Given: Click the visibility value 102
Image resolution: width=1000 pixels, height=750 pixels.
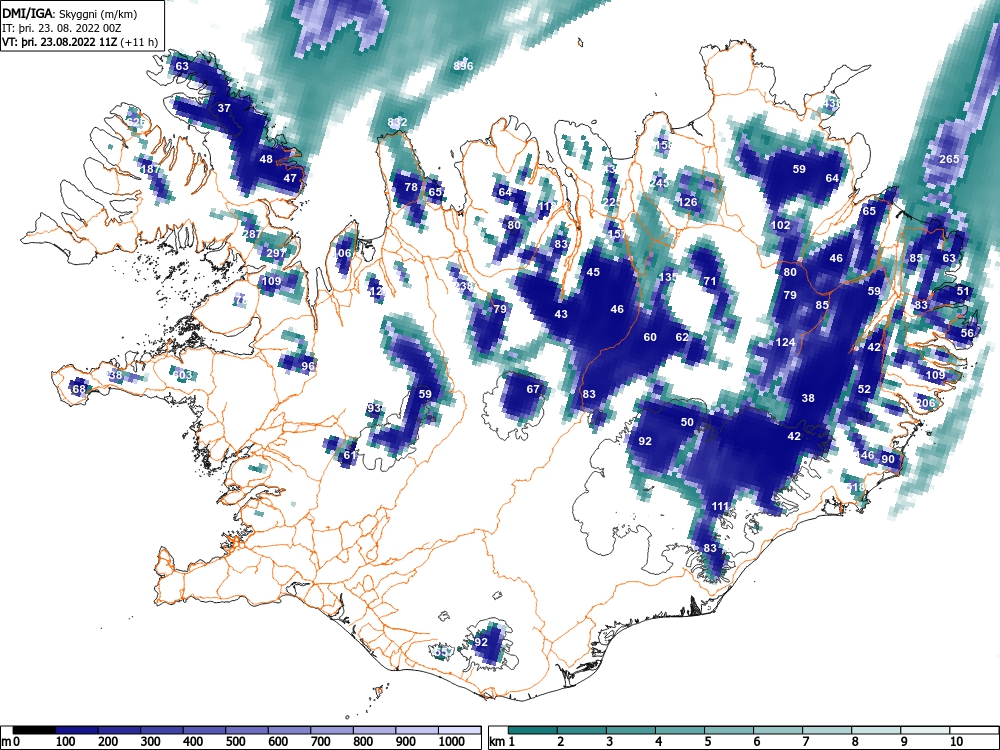Looking at the screenshot, I should point(781,224).
